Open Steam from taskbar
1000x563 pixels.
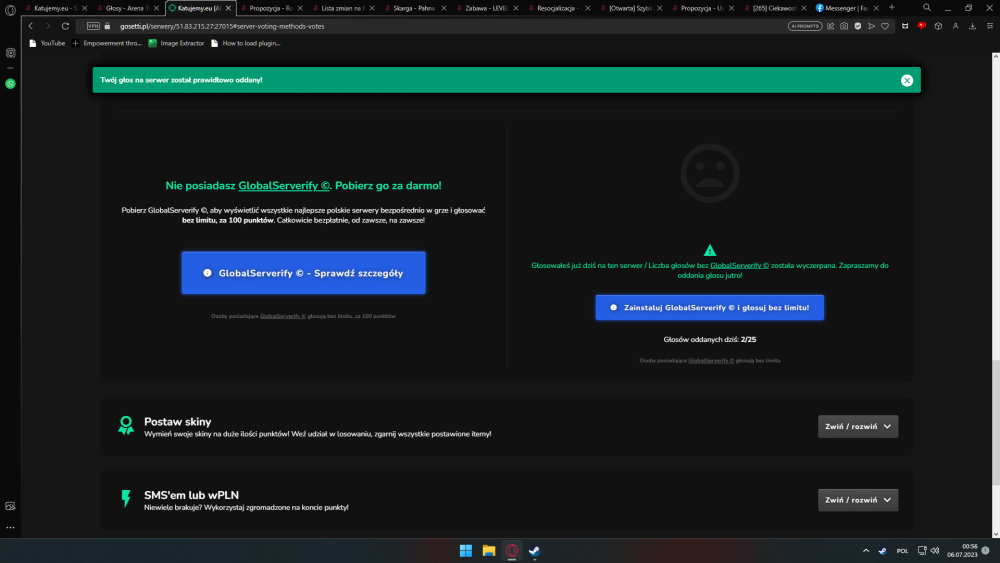(x=534, y=551)
